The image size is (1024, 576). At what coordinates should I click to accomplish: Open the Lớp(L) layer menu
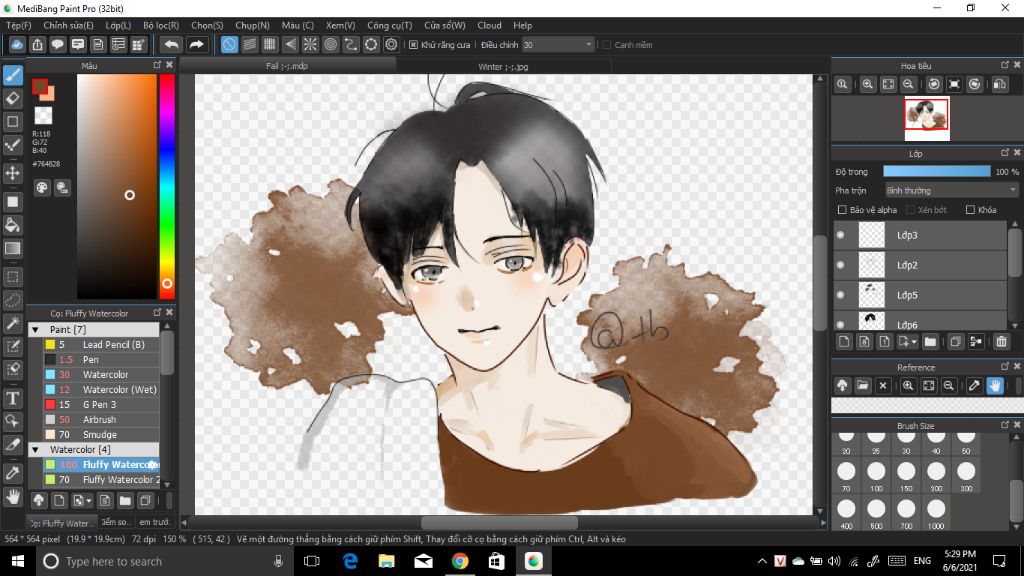[118, 25]
